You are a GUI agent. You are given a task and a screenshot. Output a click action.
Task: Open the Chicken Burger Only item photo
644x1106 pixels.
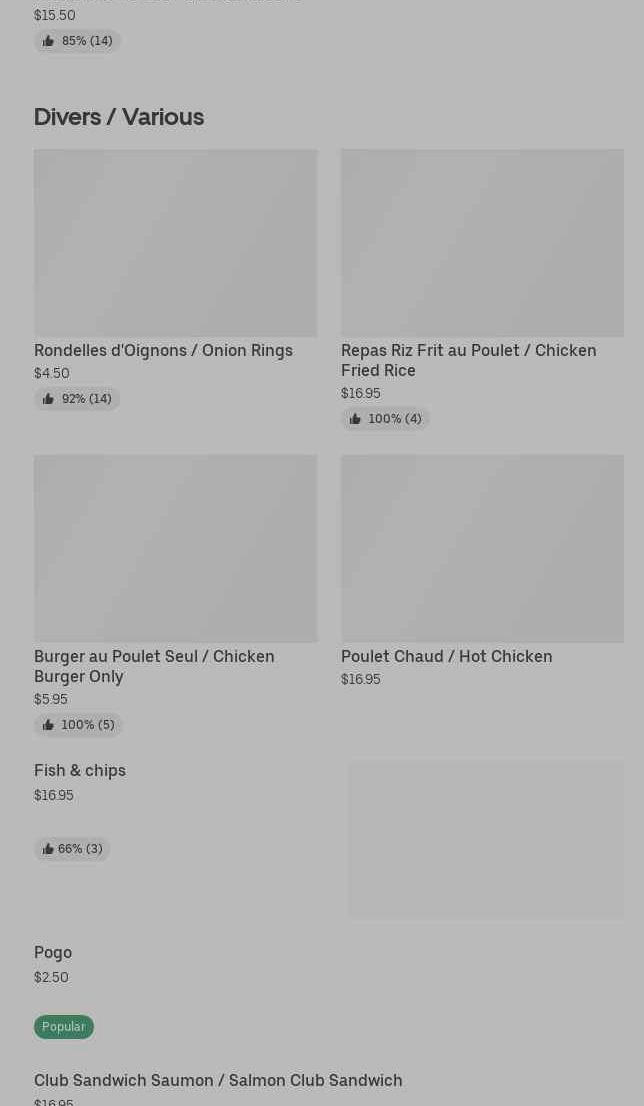[175, 548]
